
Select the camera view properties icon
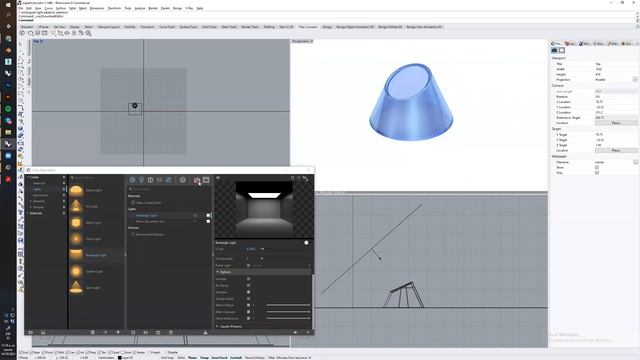click(554, 50)
